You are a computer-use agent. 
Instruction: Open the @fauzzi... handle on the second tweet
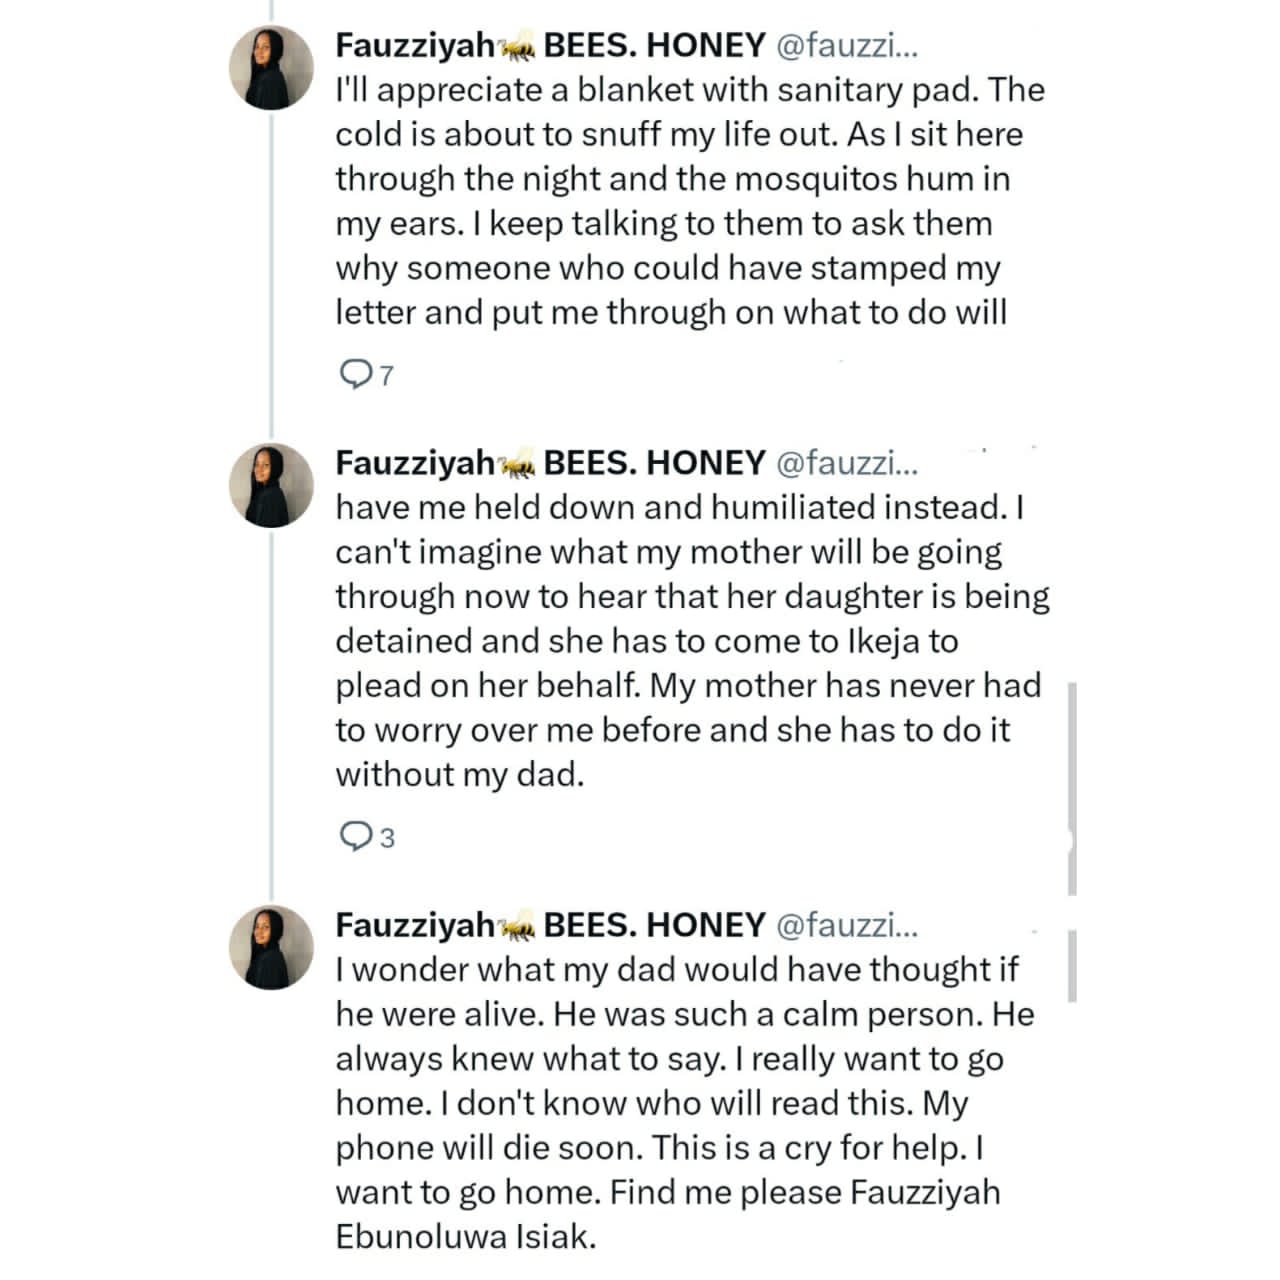tap(846, 463)
